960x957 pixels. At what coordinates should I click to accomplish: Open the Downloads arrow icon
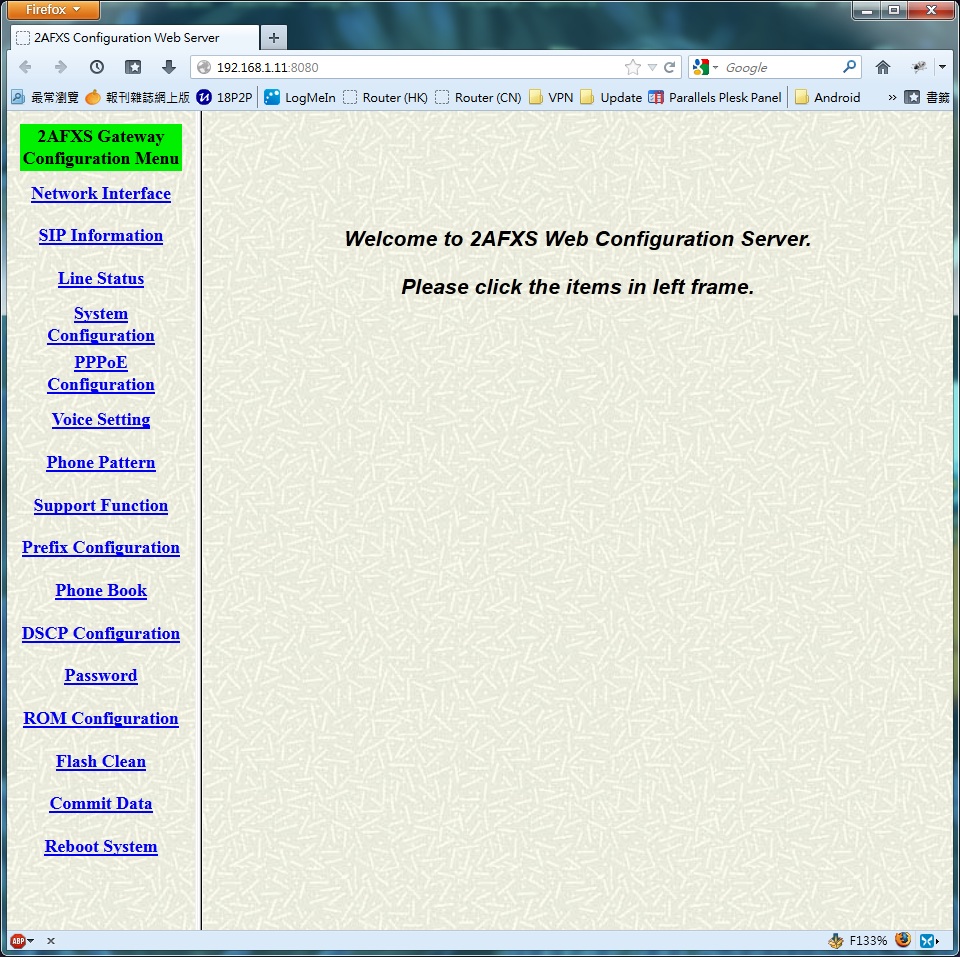(169, 67)
